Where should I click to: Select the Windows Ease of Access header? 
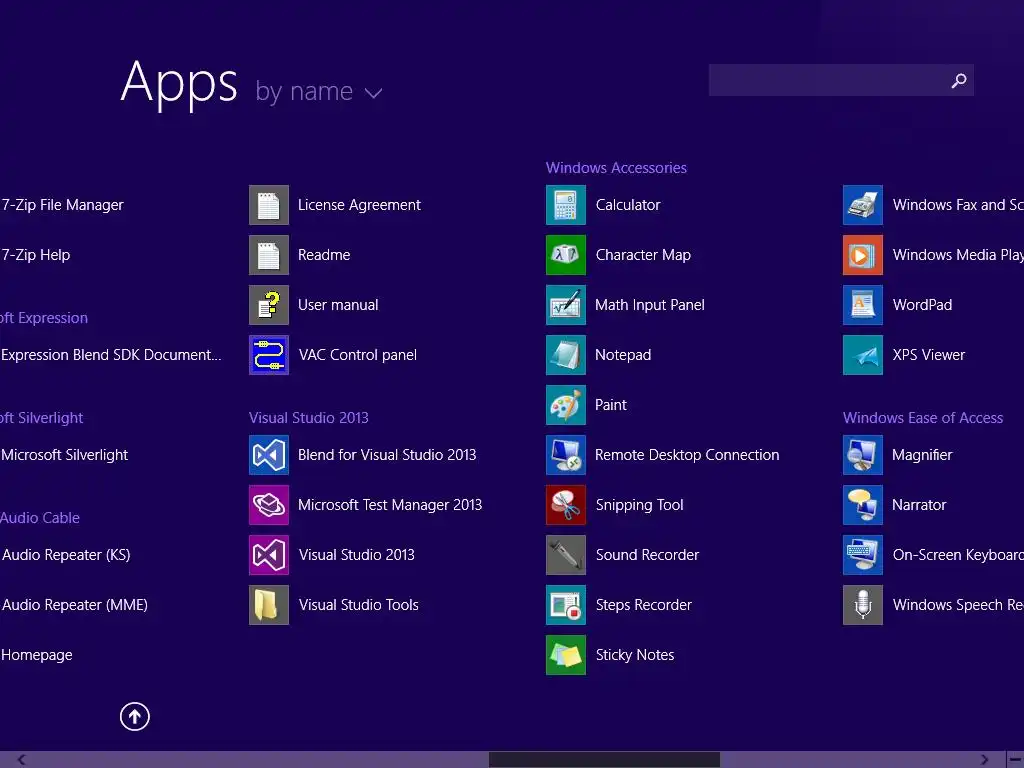tap(923, 418)
